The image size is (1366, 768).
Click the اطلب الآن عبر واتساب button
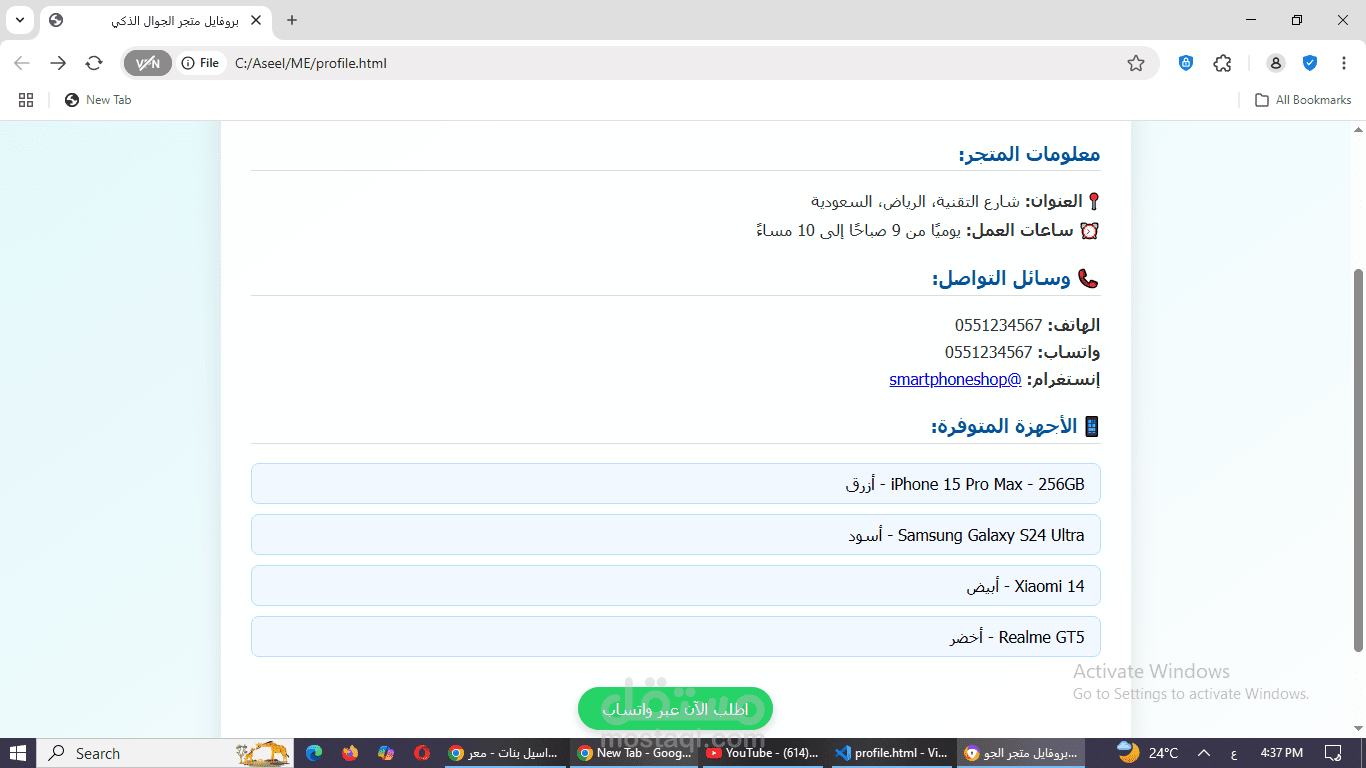[x=675, y=709]
